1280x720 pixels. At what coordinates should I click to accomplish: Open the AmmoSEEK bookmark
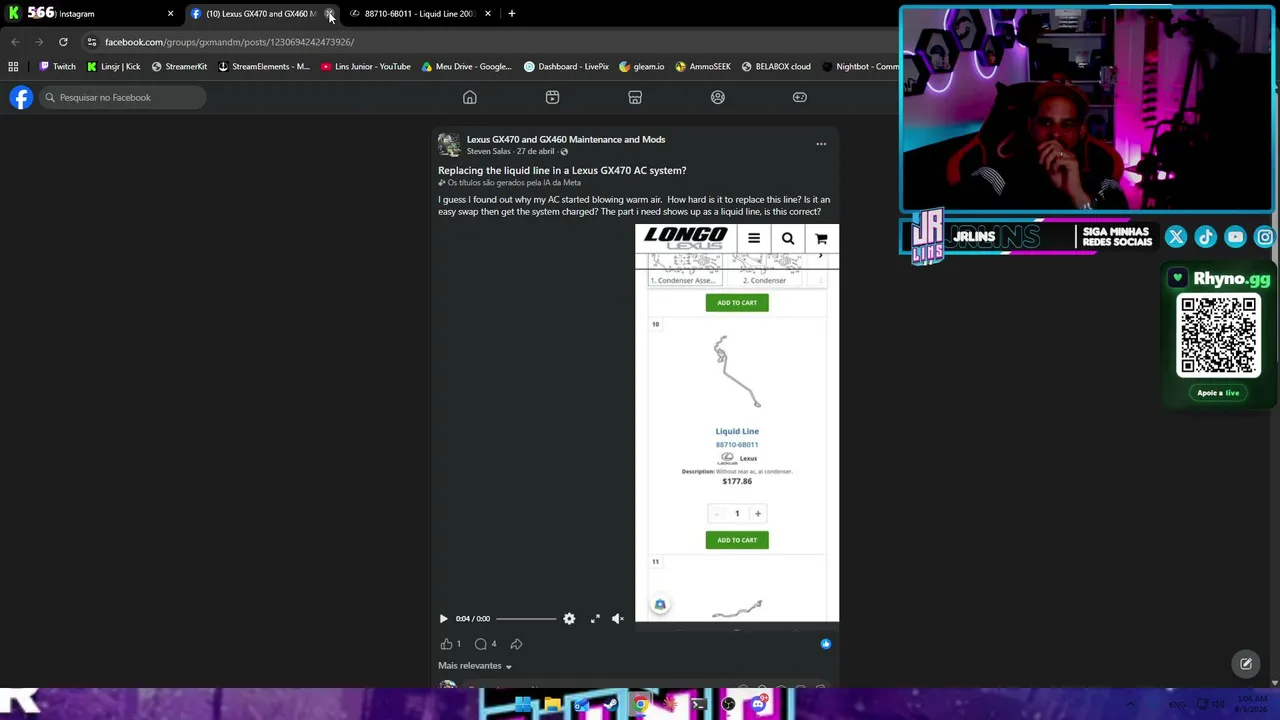[703, 67]
